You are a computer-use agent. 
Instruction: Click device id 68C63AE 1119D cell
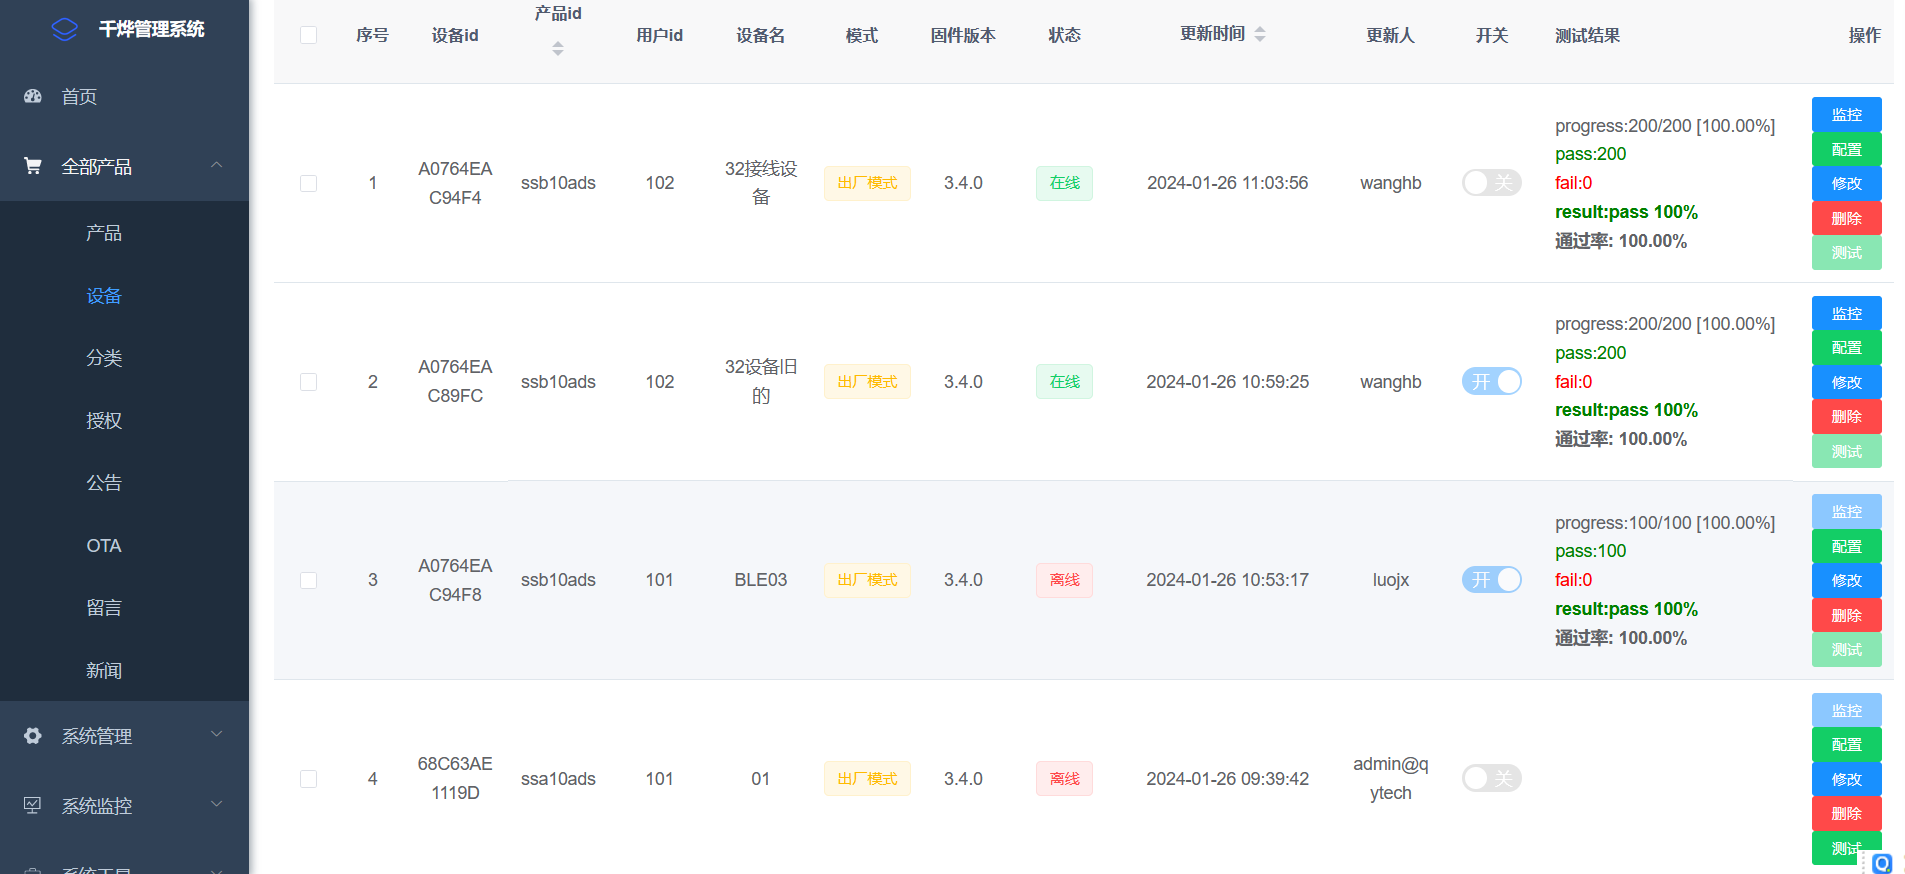coord(455,778)
